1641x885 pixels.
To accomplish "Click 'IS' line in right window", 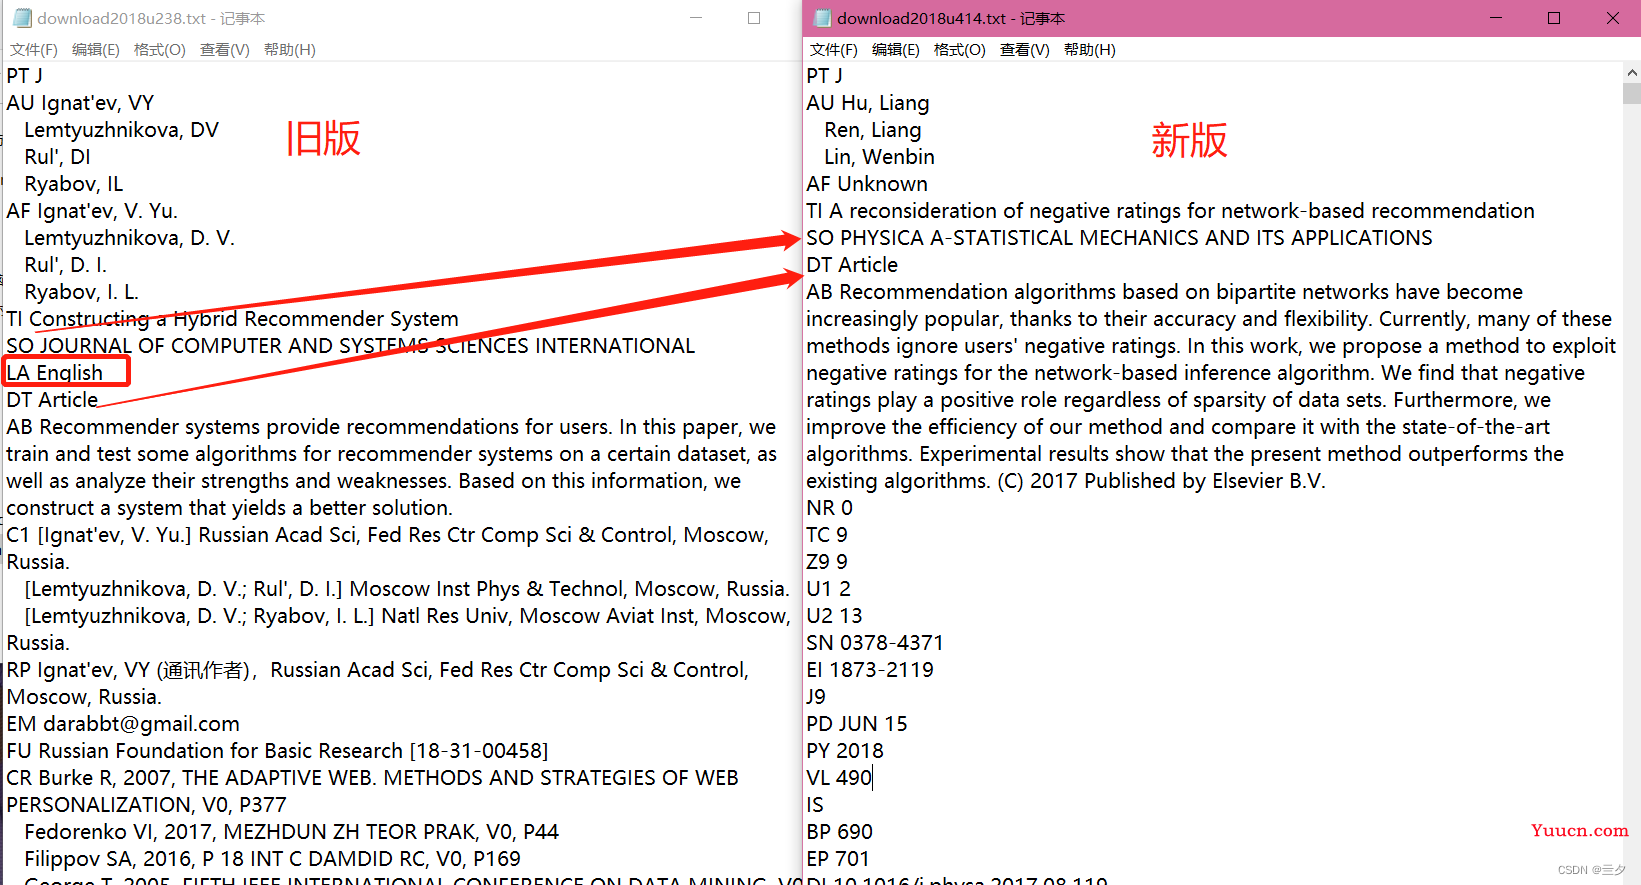I will (x=815, y=805).
